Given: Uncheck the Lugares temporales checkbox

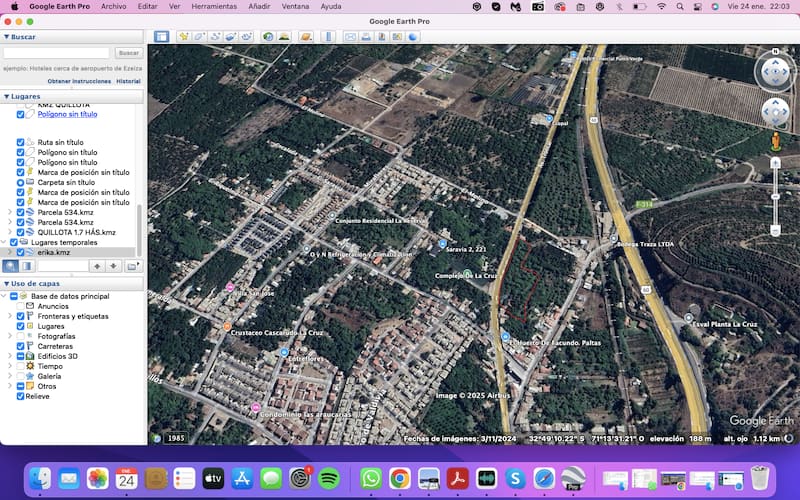Looking at the screenshot, I should pos(14,242).
